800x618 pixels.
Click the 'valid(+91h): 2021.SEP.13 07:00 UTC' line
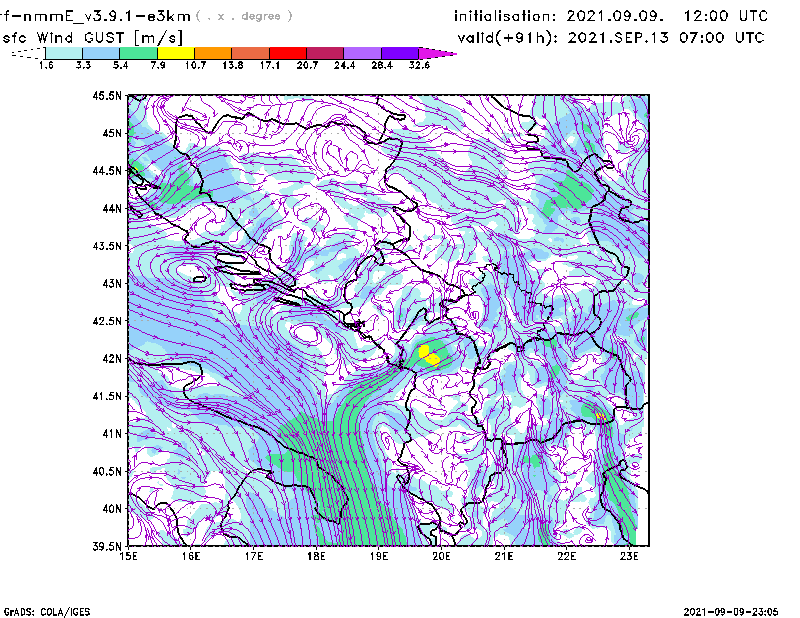(x=611, y=38)
